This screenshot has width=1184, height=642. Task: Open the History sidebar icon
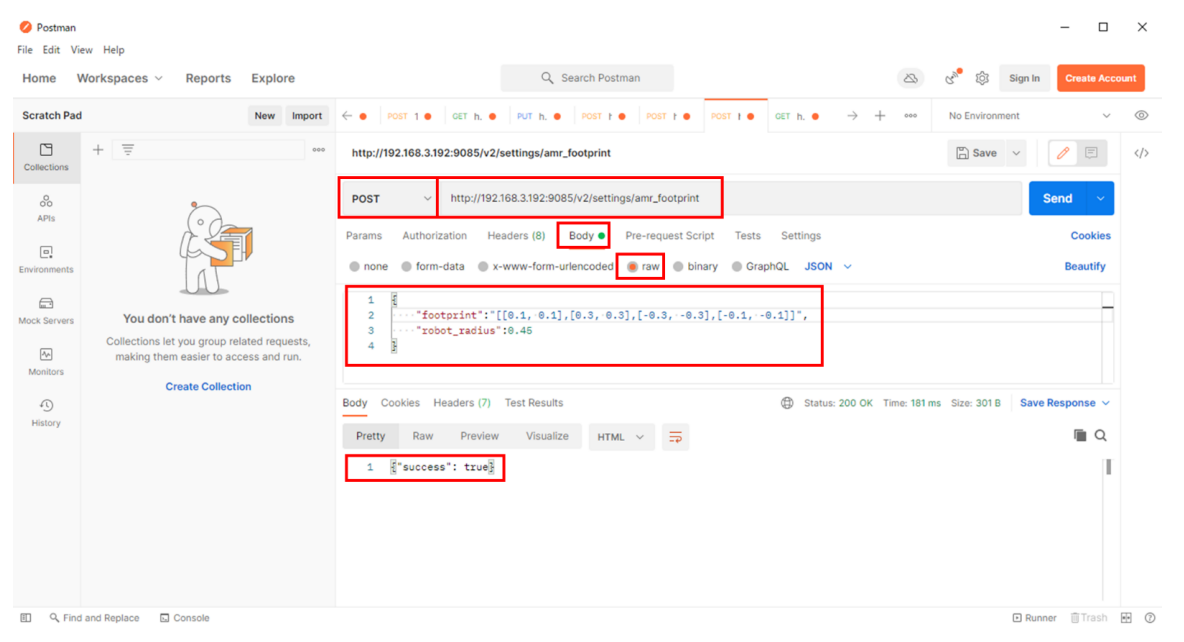pyautogui.click(x=46, y=412)
